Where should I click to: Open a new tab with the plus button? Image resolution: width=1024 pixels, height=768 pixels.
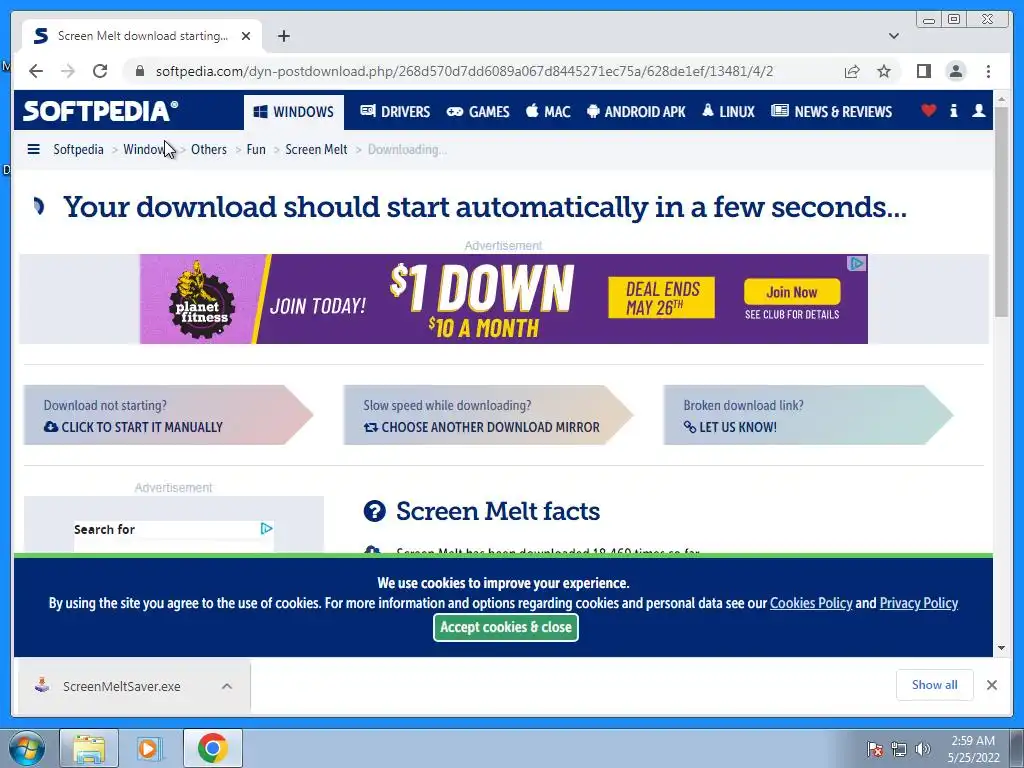pos(283,36)
